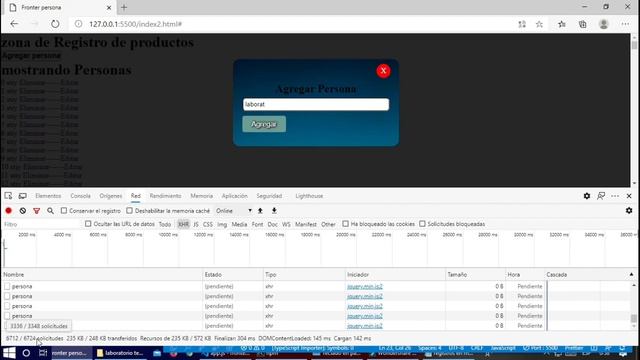
Task: Open the DevTools feedback icon
Action: pyautogui.click(x=601, y=196)
